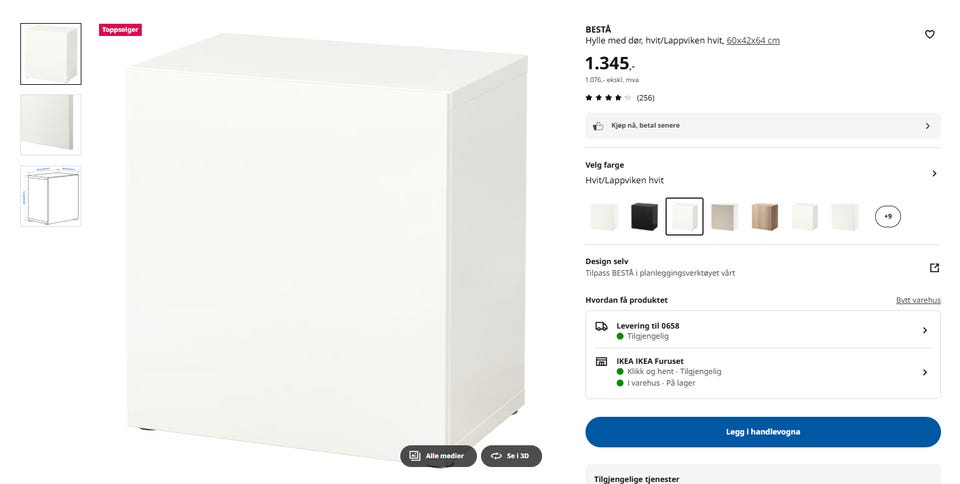Add product to favorites with heart icon
Image resolution: width=960 pixels, height=484 pixels.
pos(929,34)
